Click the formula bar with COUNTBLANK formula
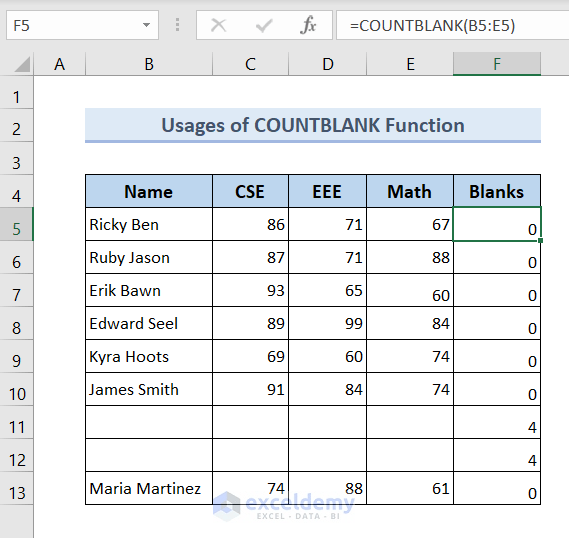 [453, 25]
